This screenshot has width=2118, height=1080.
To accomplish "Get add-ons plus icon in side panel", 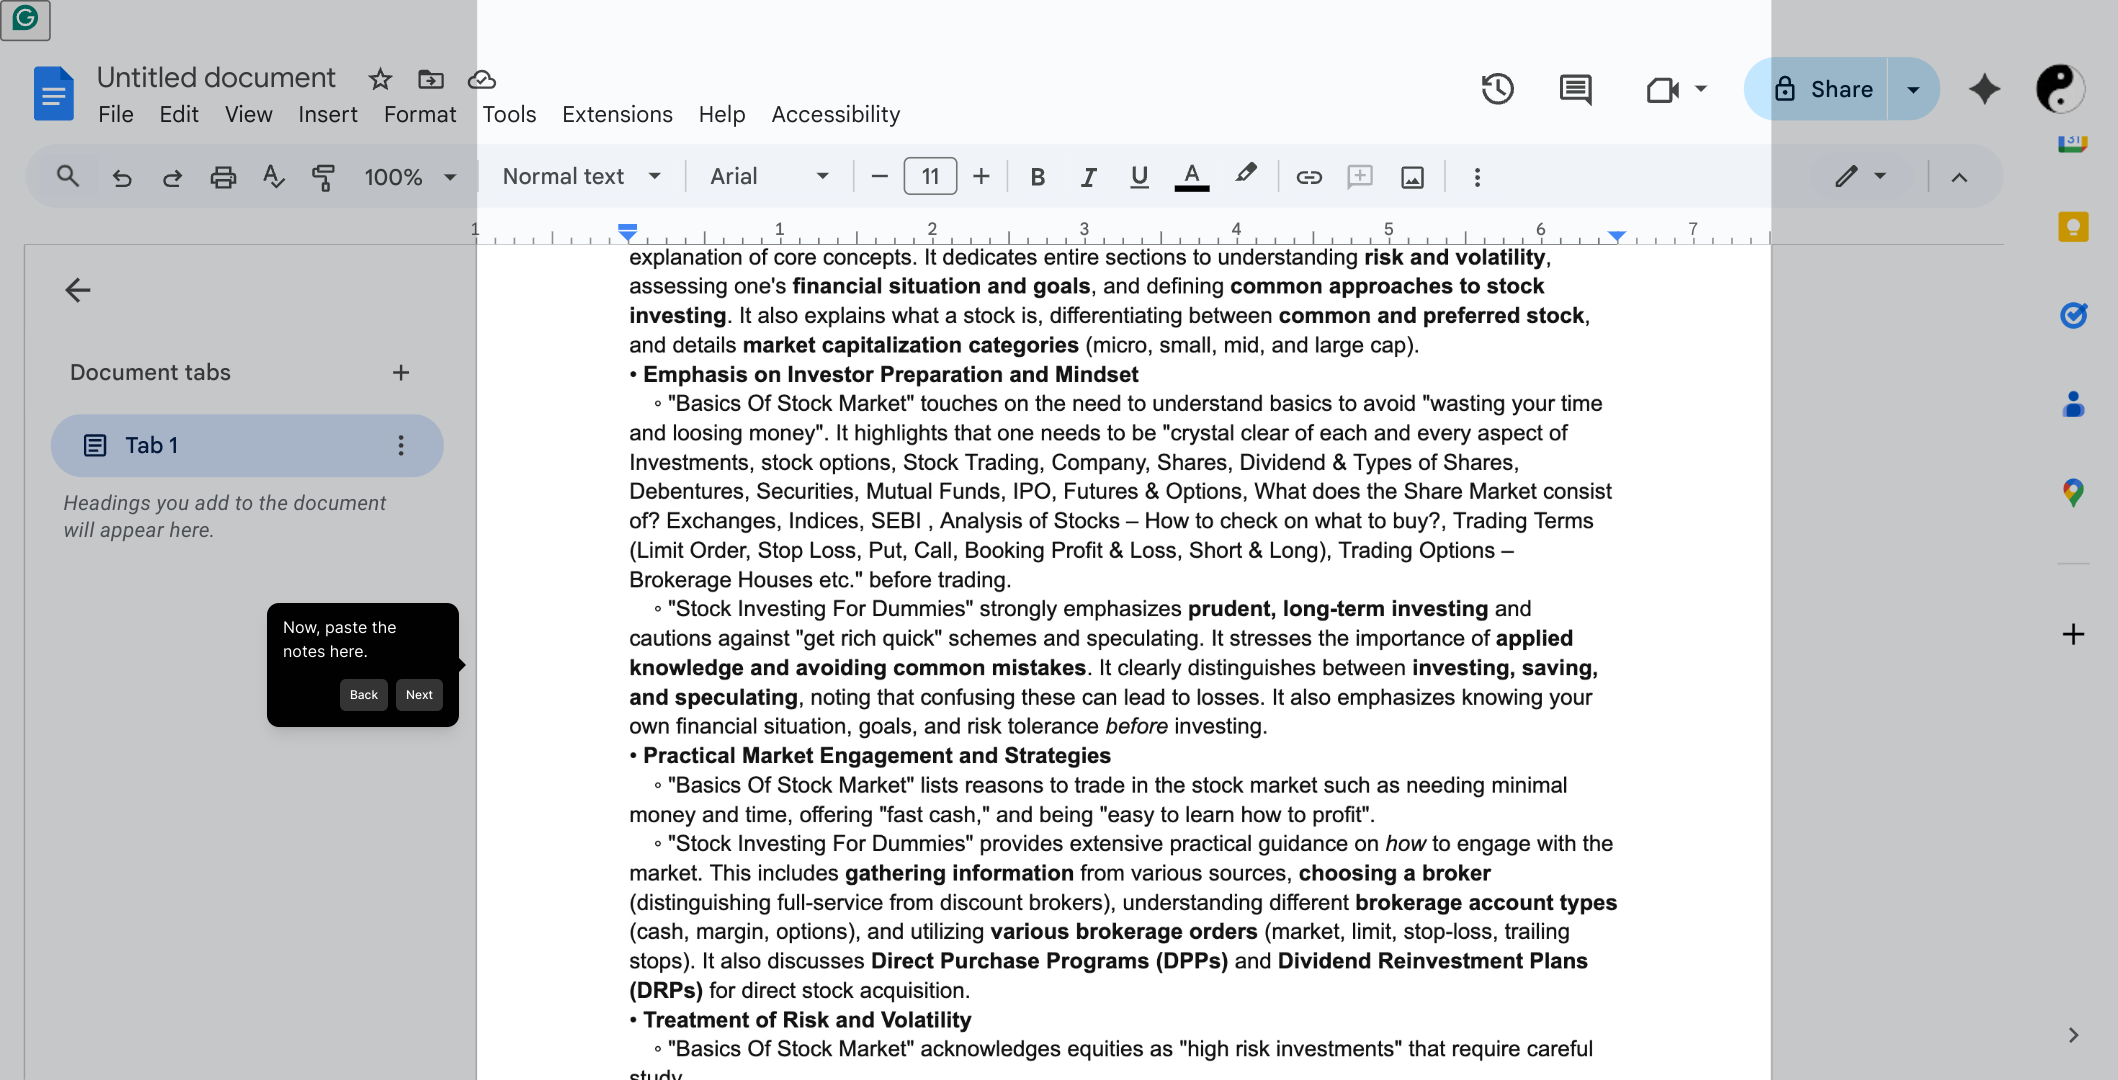I will [2073, 634].
